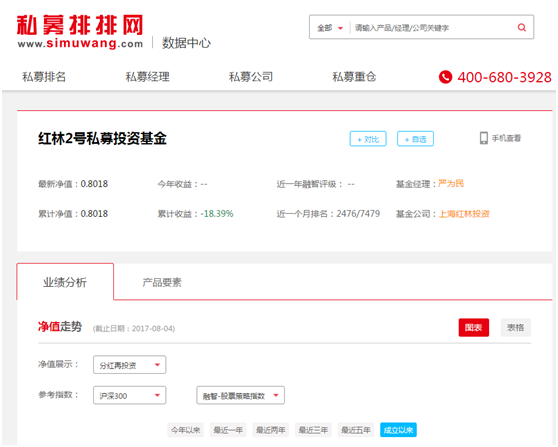Screen dimensions: 558x447
Task: Click the mobile phone view icon
Action: coord(484,138)
